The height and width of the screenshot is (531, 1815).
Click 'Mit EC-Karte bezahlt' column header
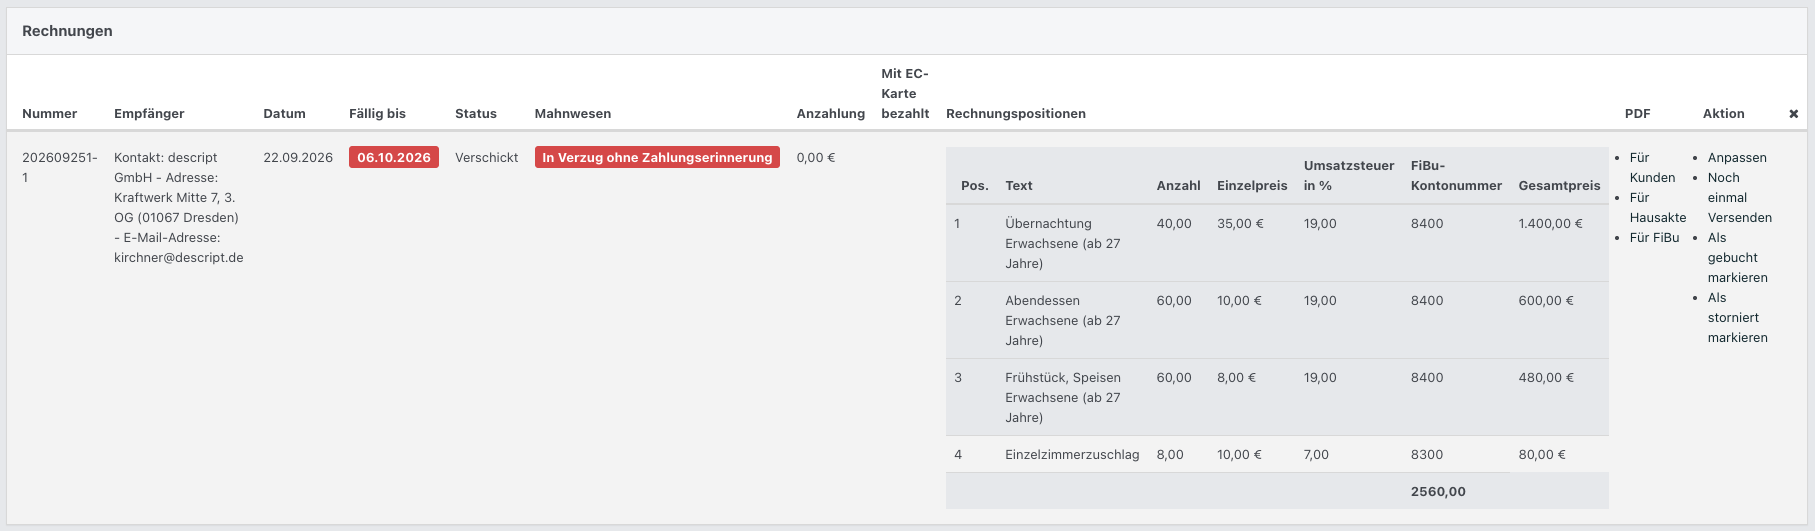click(905, 94)
